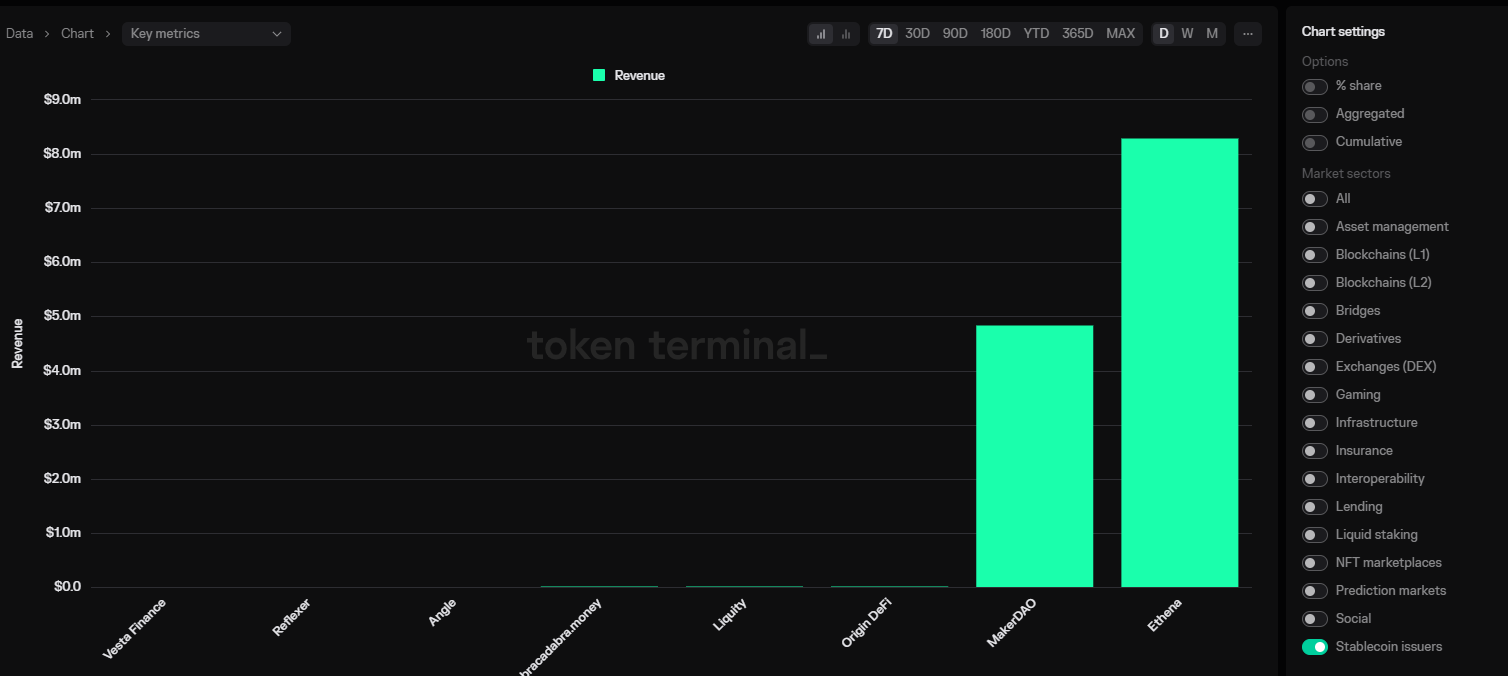Open the ellipsis more-options menu
1508x676 pixels.
tap(1247, 33)
